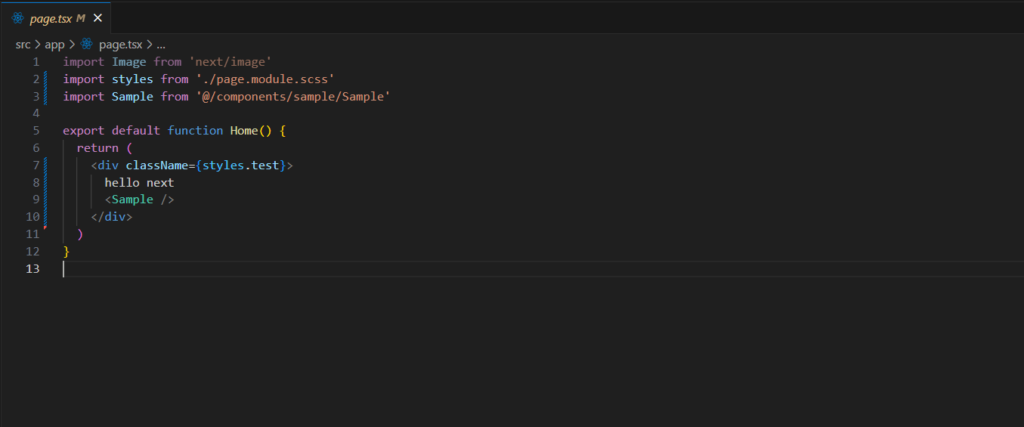This screenshot has height=427, width=1024.
Task: Click the Image identifier on line 1
Action: pyautogui.click(x=129, y=62)
